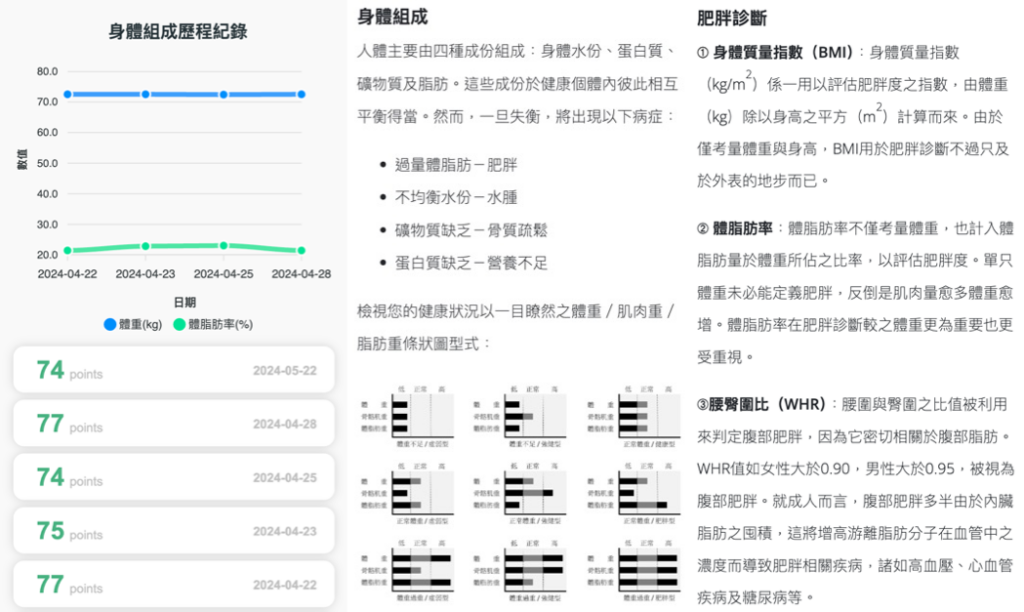This screenshot has width=1024, height=612.
Task: Toggle the green 體脂肪率(%) legend marker
Action: pos(179,324)
